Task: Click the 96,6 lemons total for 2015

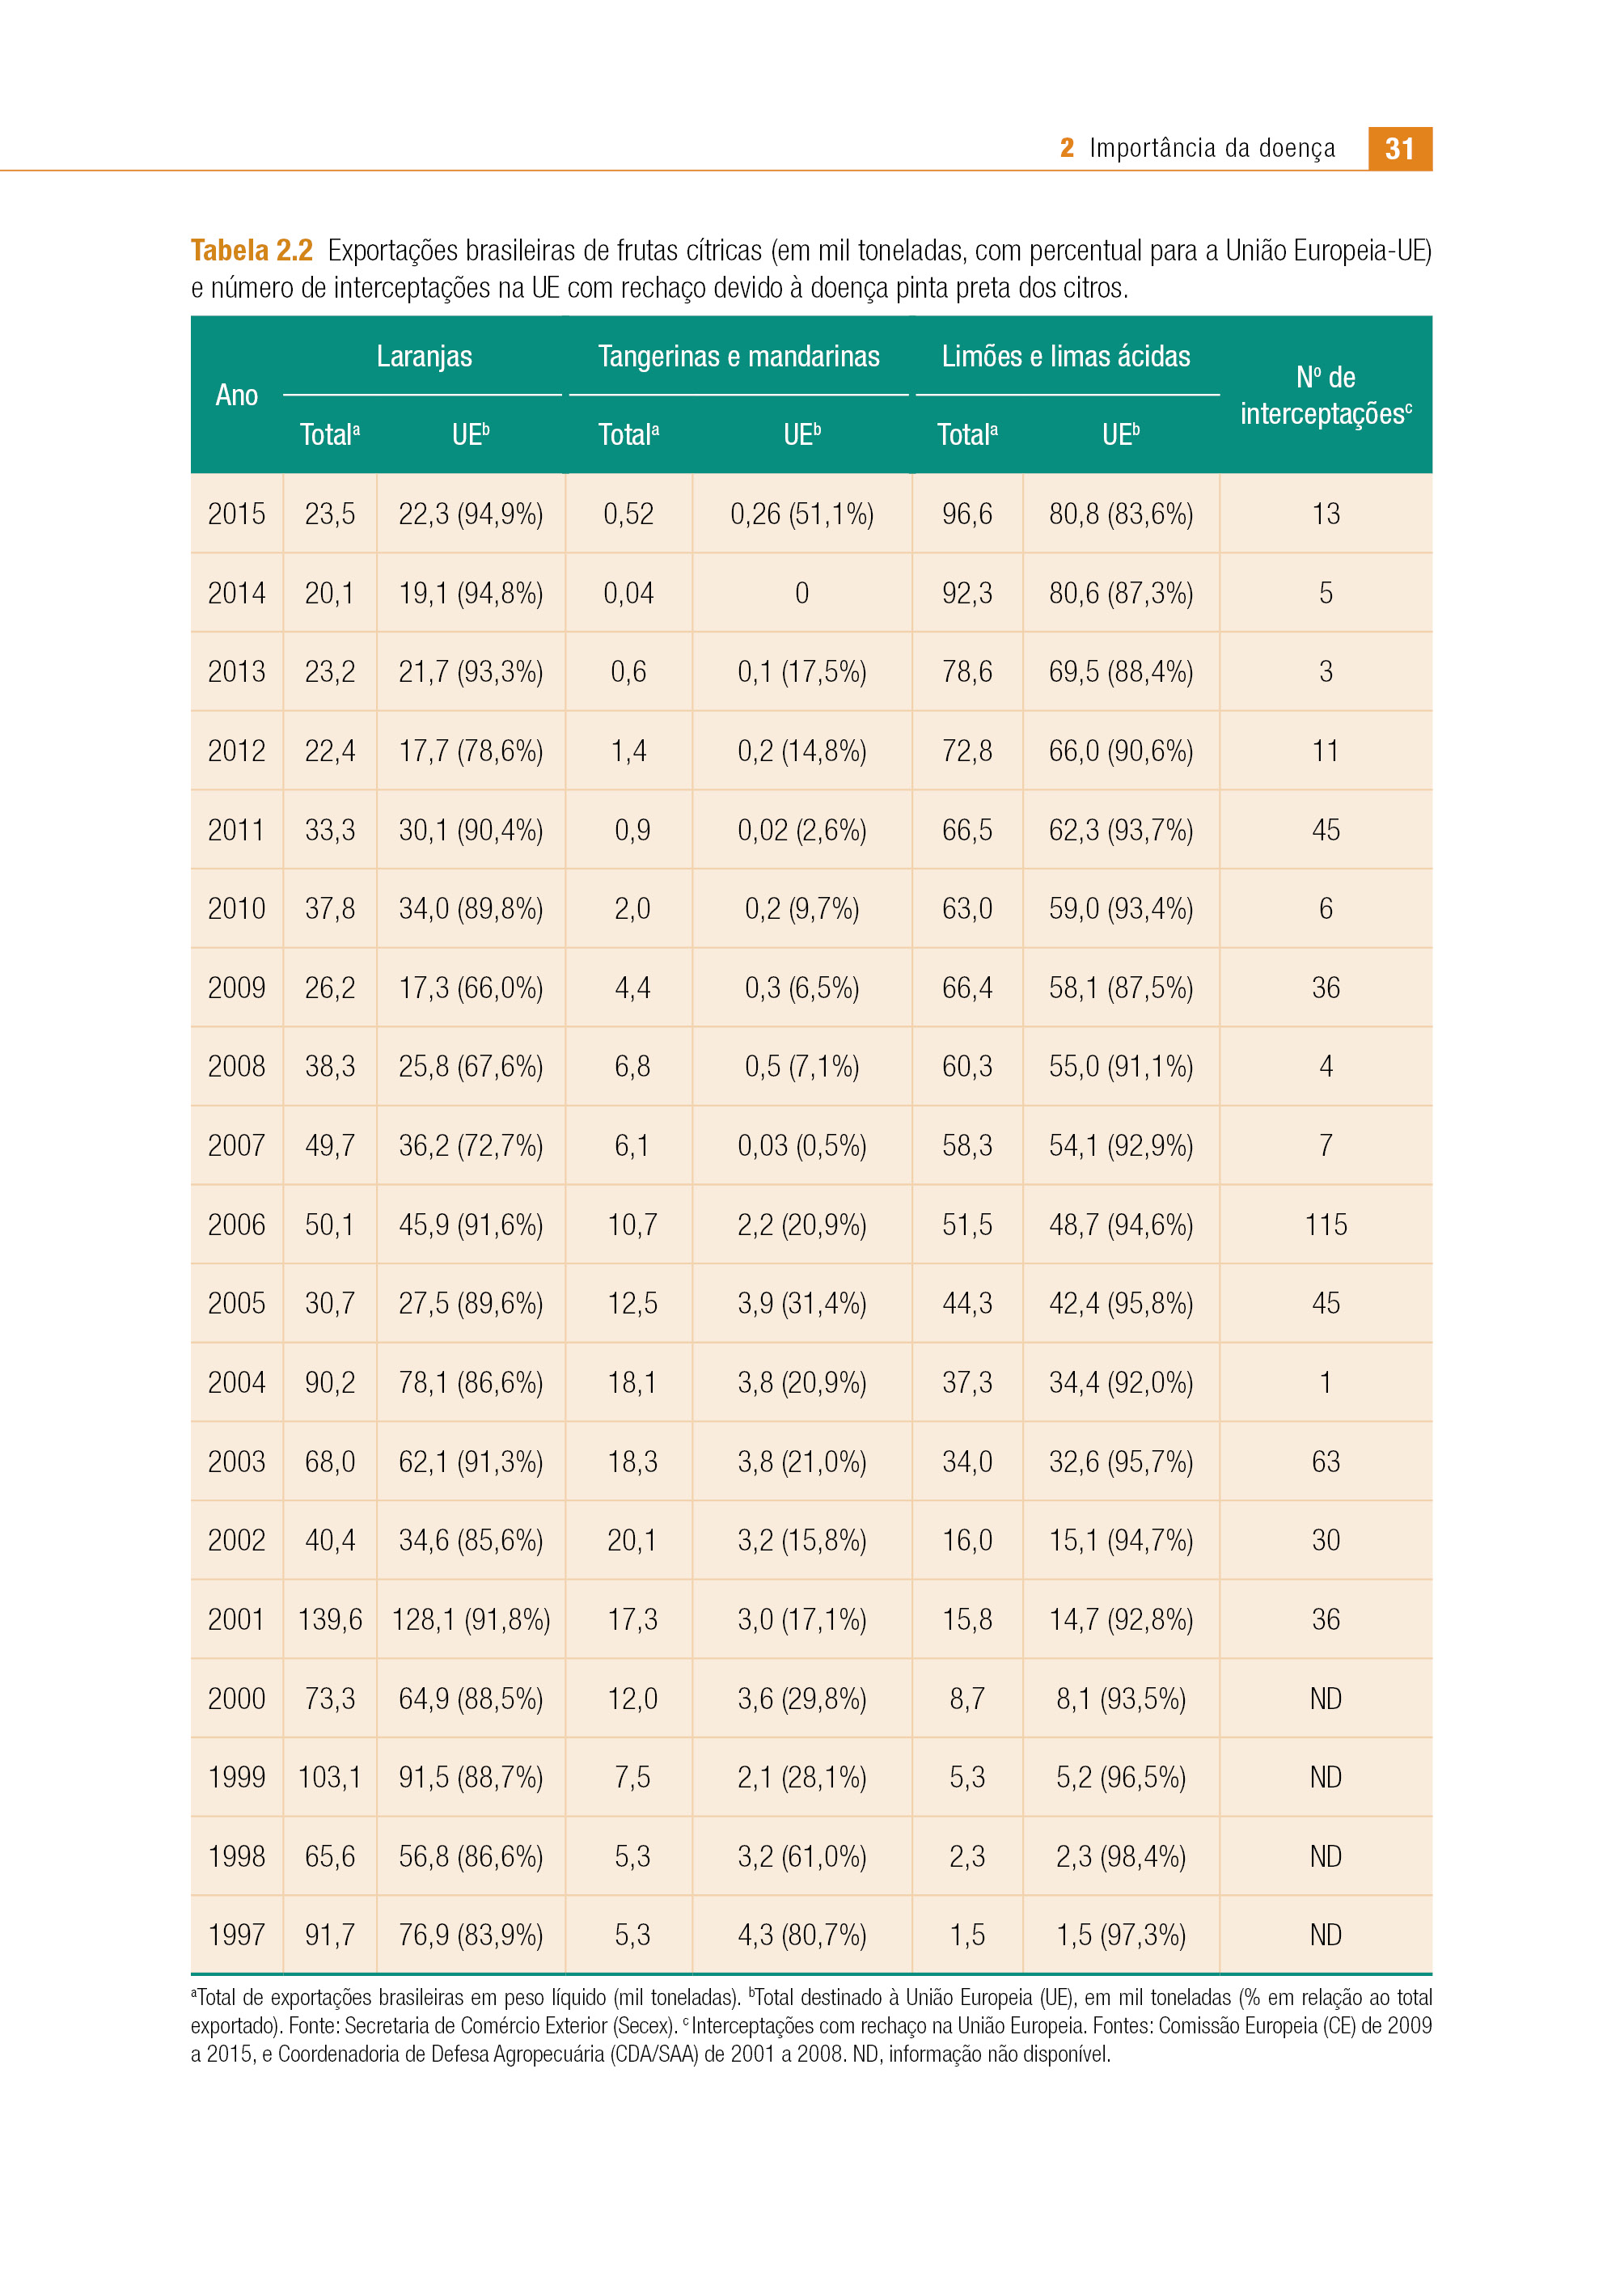Action: click(967, 514)
